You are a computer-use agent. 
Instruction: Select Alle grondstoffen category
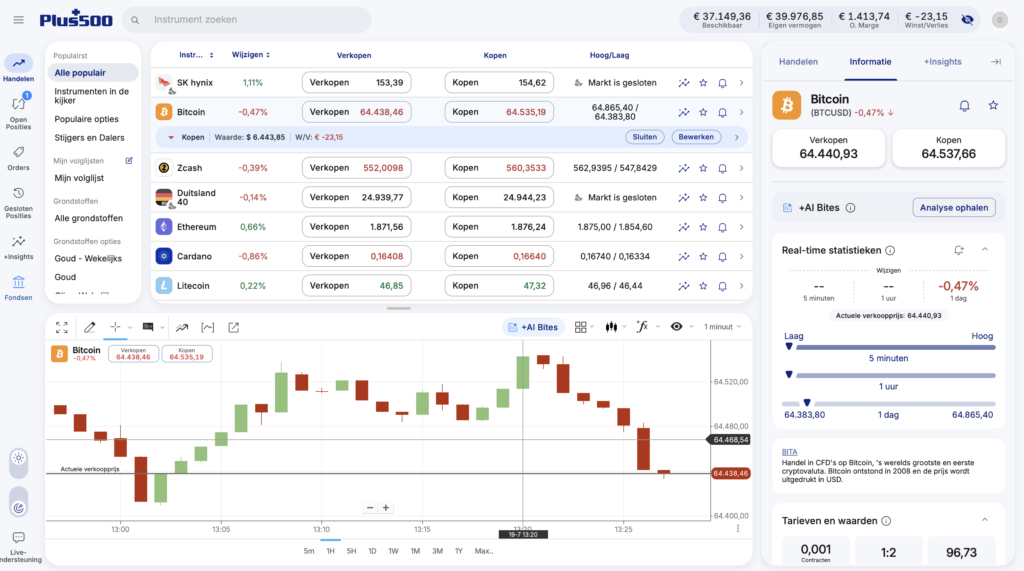(88, 218)
